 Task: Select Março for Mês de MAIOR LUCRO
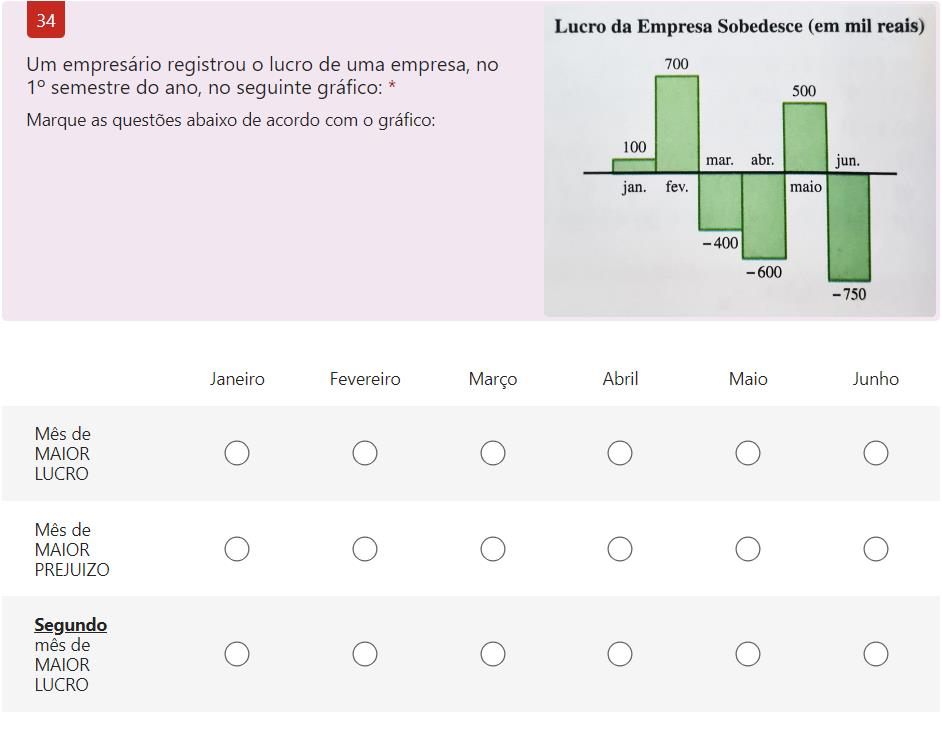coord(493,453)
